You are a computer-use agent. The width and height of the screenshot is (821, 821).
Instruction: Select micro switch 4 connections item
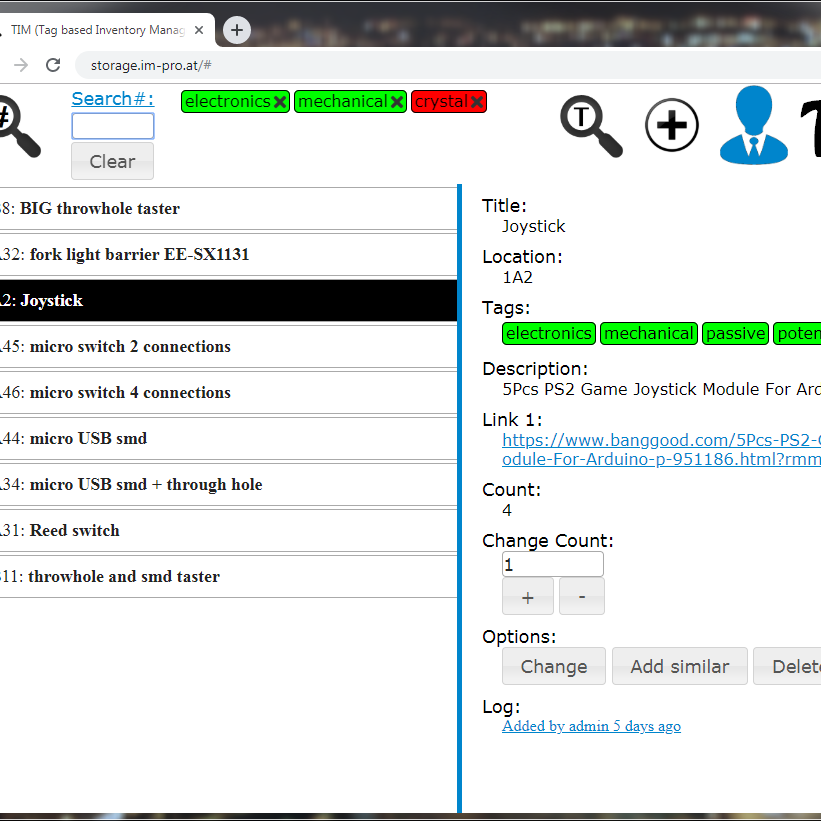pos(228,393)
